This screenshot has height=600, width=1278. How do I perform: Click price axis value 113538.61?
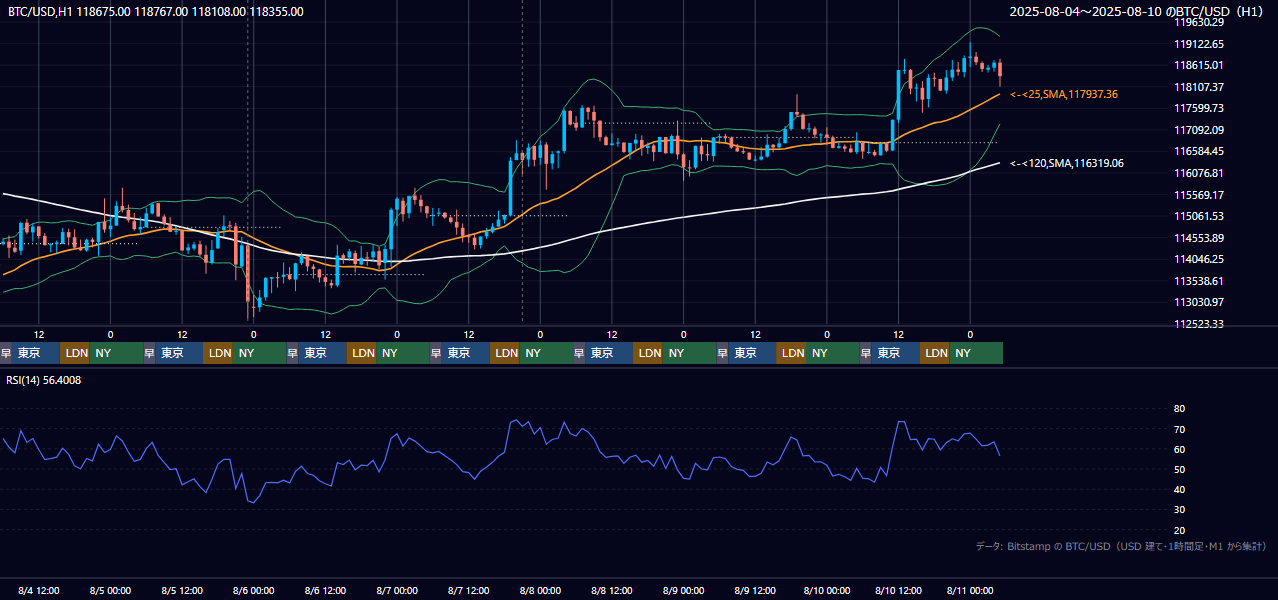pos(1199,281)
